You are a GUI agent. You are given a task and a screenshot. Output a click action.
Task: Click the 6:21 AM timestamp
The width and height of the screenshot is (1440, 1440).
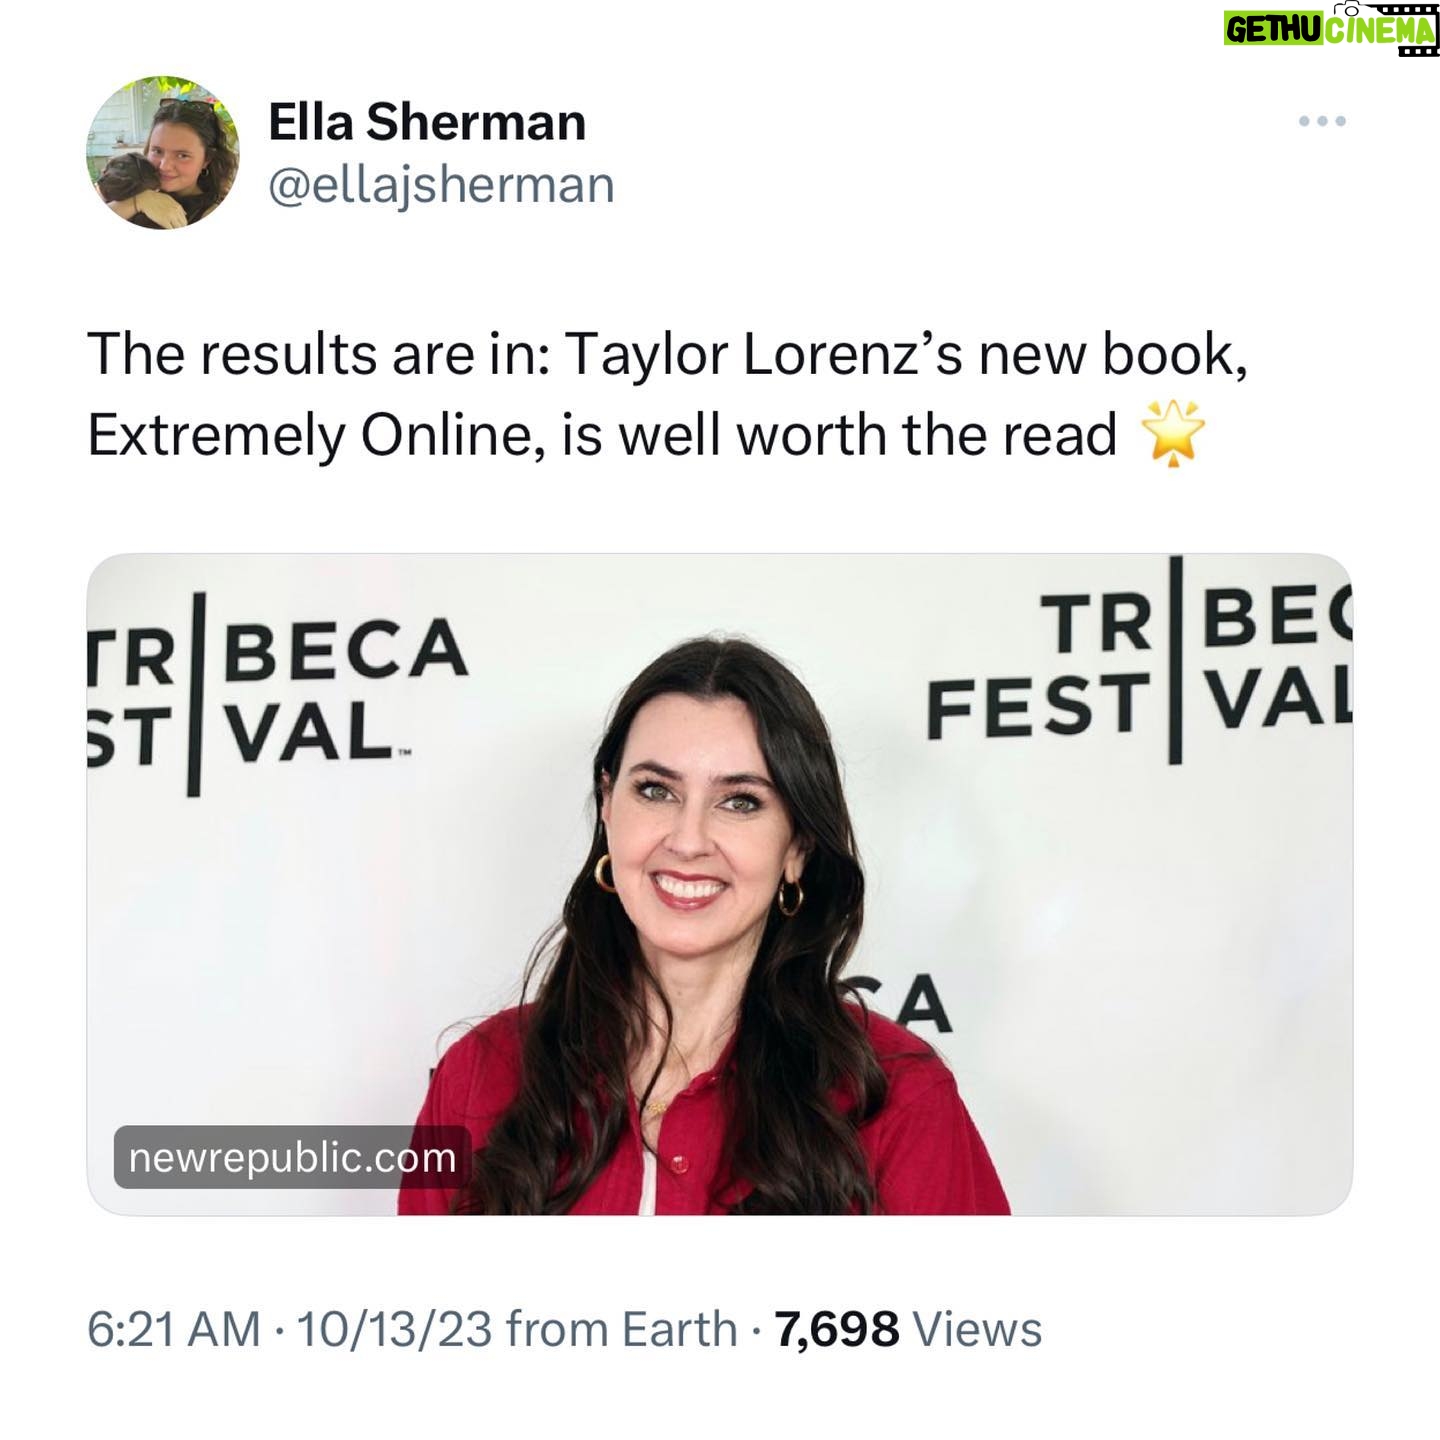pos(174,1330)
